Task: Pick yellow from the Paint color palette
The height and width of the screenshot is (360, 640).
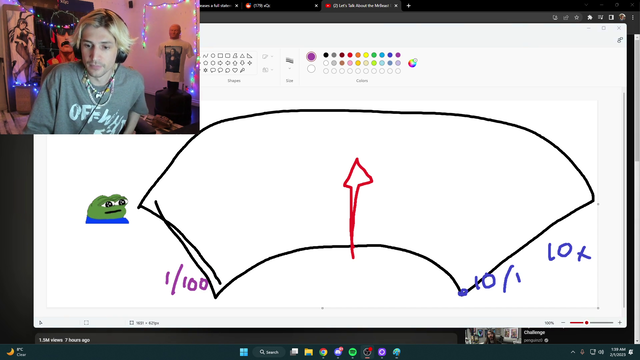Action: pyautogui.click(x=366, y=55)
